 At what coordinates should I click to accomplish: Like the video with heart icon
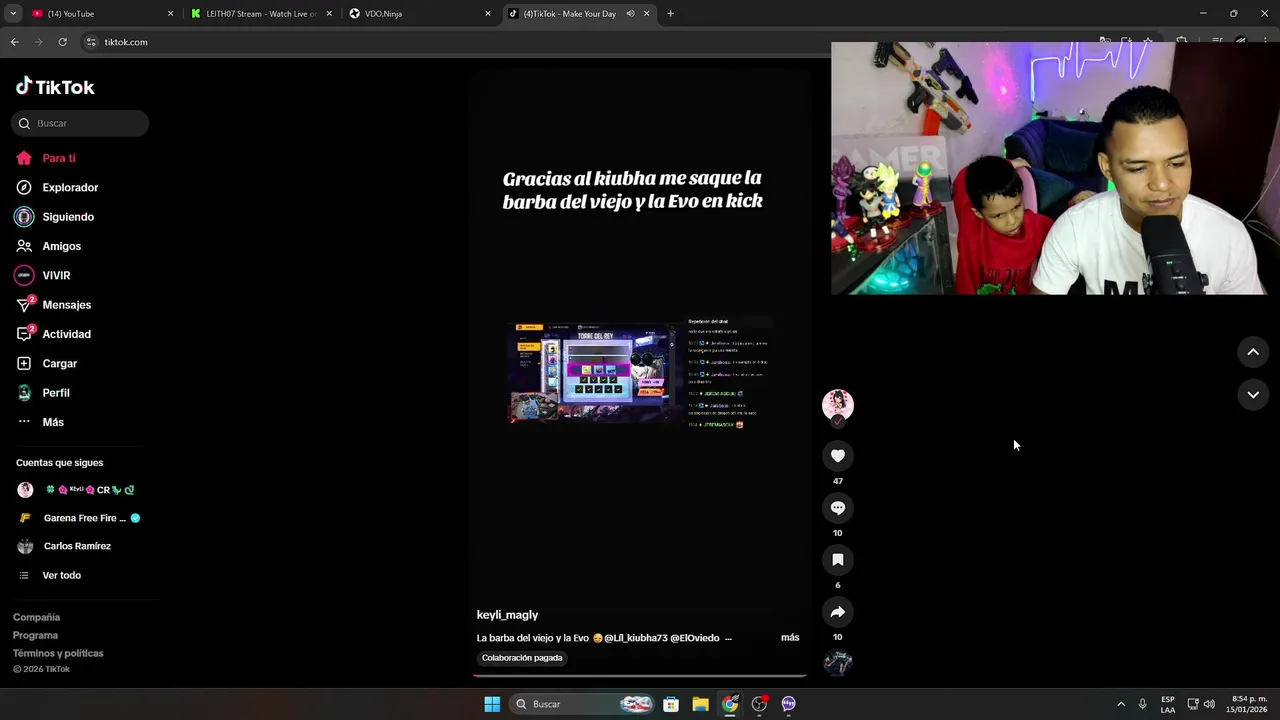(x=838, y=456)
